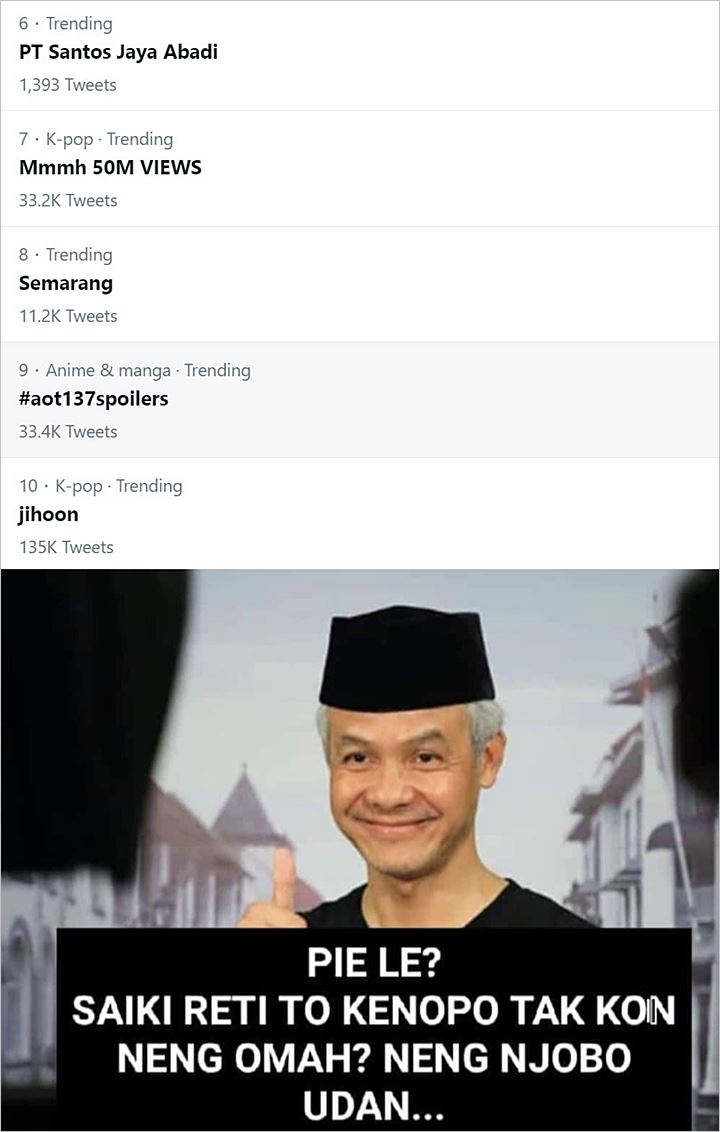Select the Semarang trending topic

pyautogui.click(x=66, y=284)
